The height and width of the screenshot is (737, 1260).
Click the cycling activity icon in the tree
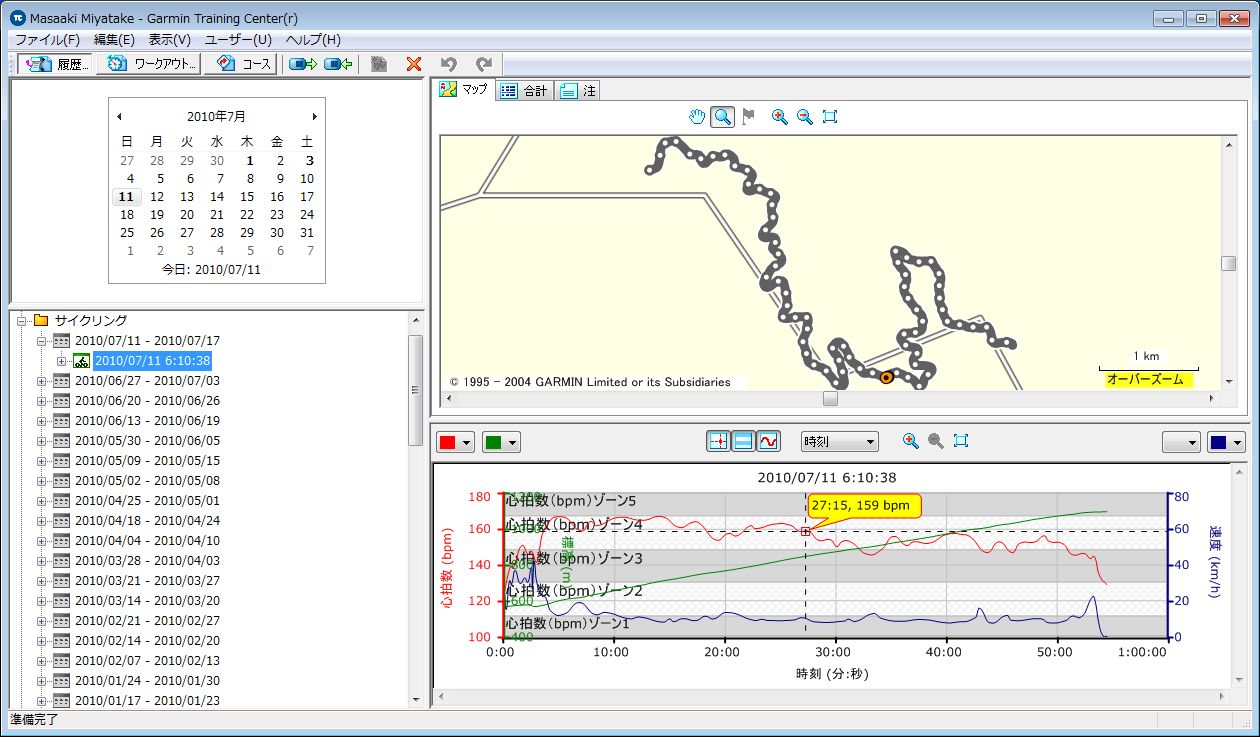click(82, 361)
